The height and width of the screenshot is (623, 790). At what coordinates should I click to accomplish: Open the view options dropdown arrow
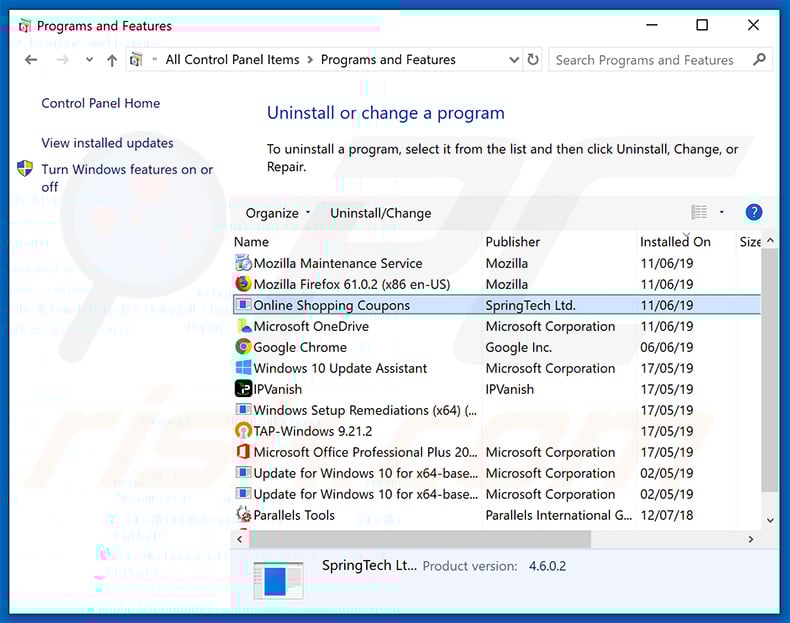(x=721, y=212)
